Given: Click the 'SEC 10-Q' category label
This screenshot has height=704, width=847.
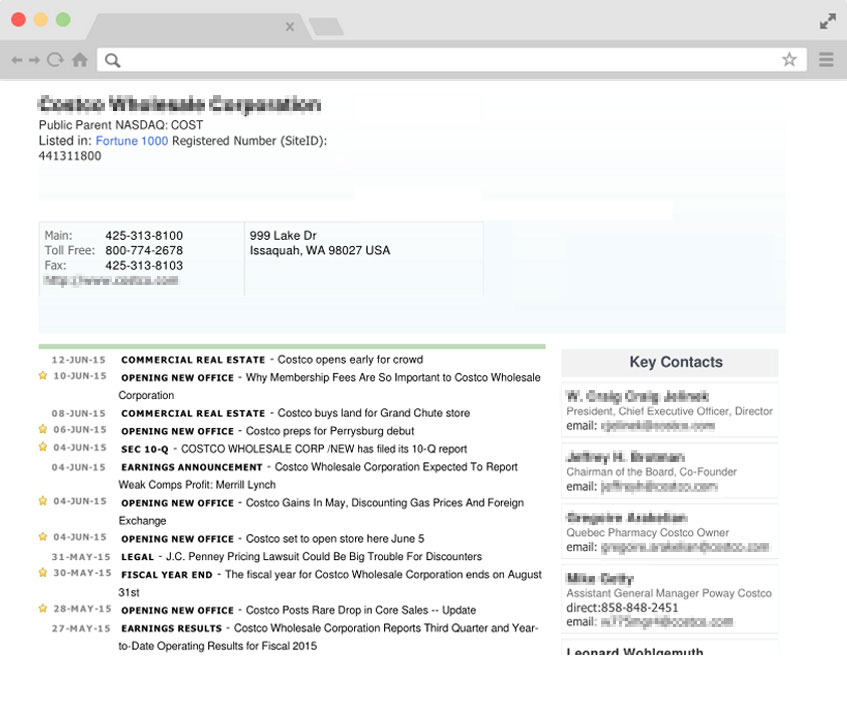Looking at the screenshot, I should point(145,449).
